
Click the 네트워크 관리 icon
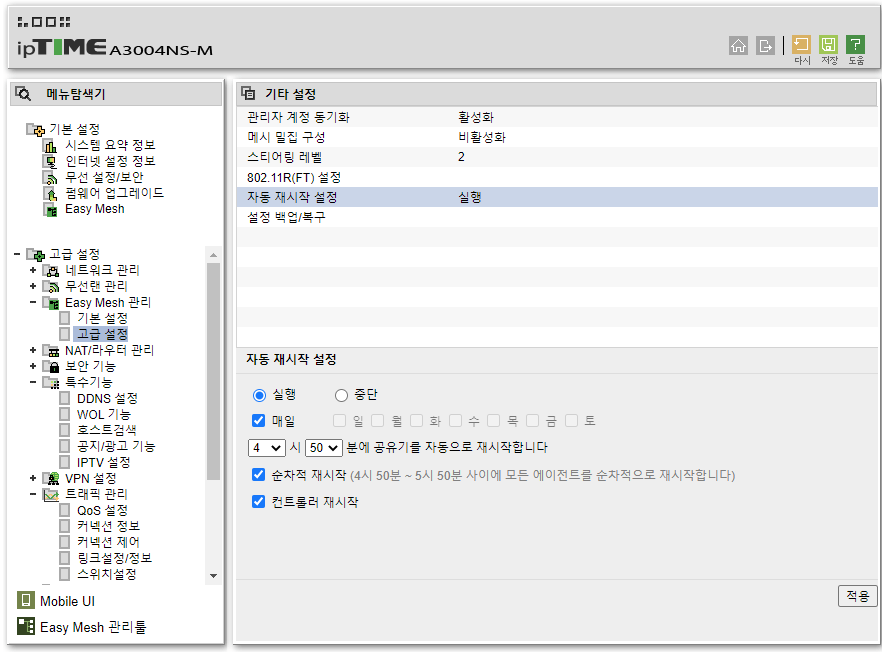click(x=51, y=271)
